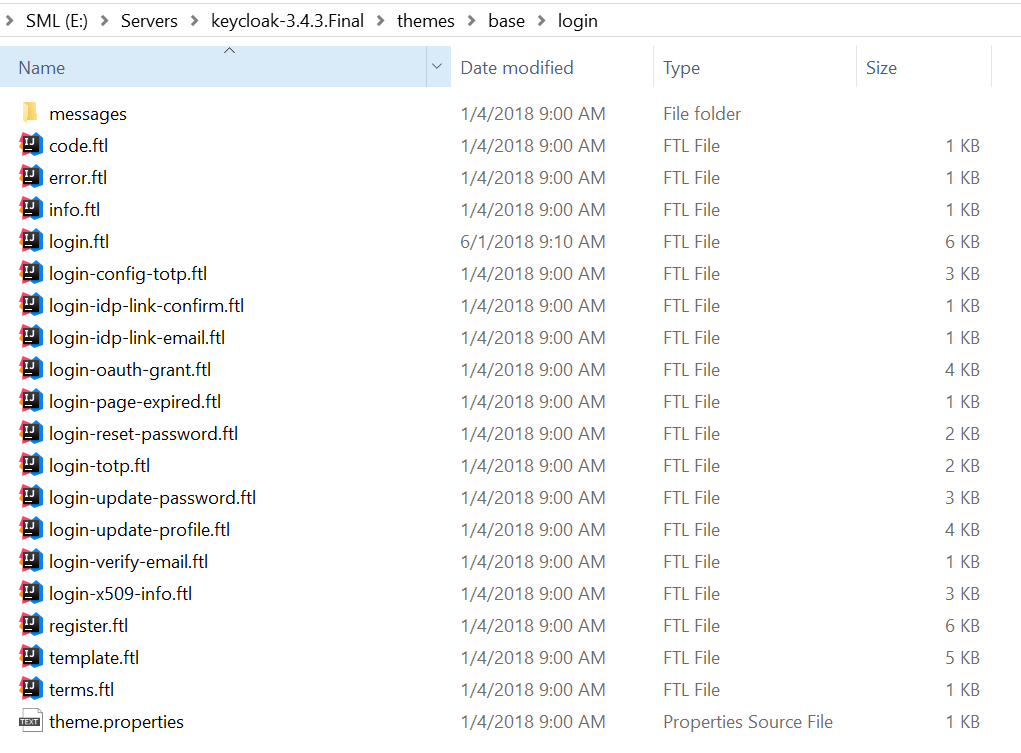Expand the chevron after Servers in path
Image resolution: width=1021 pixels, height=753 pixels.
[x=194, y=21]
